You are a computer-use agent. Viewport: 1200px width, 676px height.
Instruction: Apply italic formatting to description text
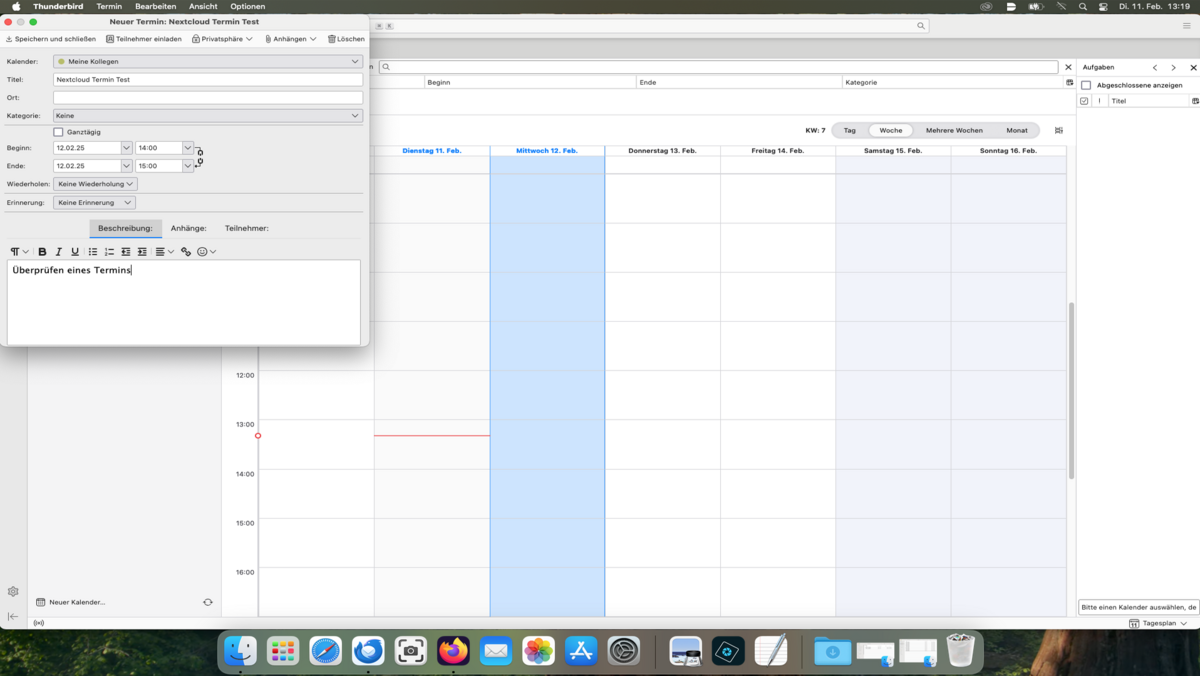[58, 252]
